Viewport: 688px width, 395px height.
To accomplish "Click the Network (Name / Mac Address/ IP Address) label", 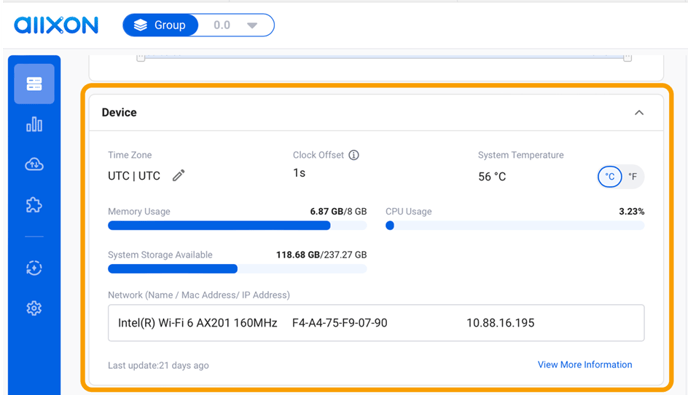I will point(199,295).
